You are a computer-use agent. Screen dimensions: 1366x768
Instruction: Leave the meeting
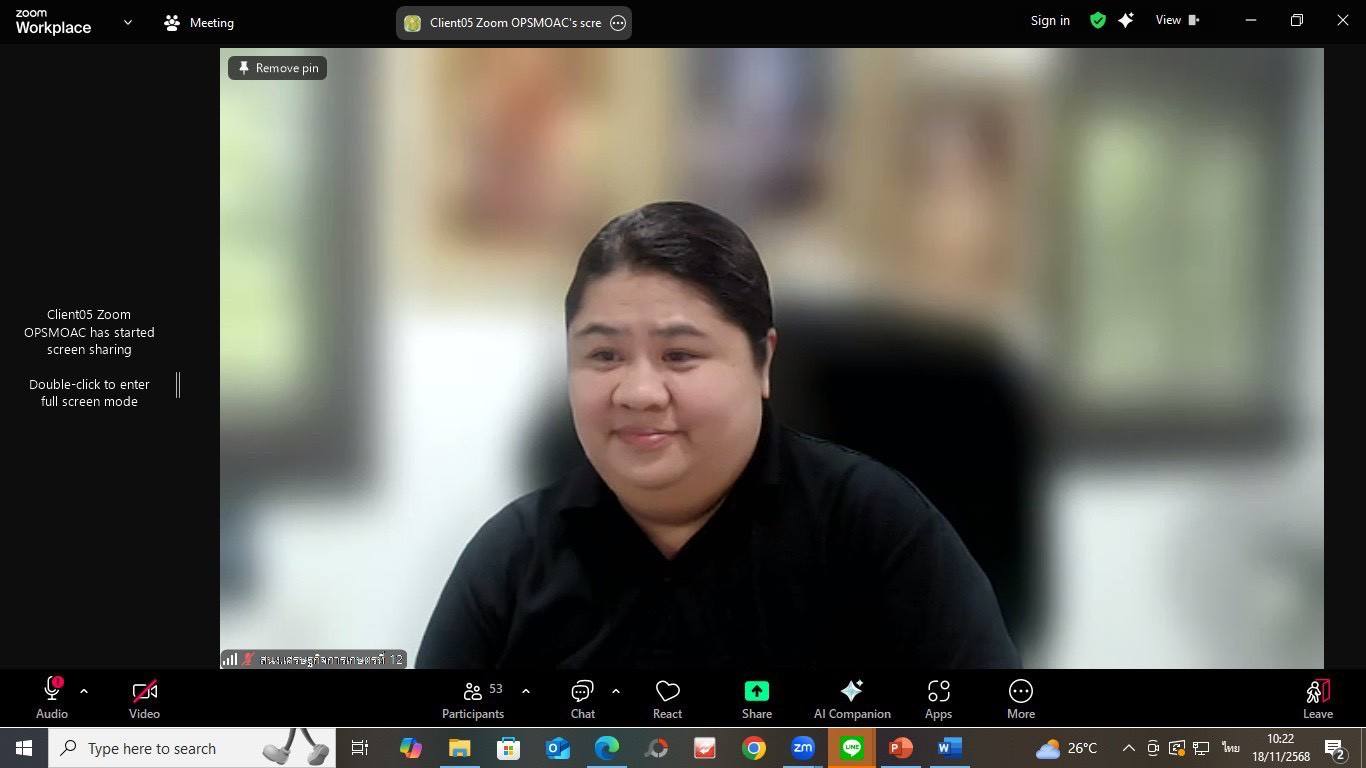tap(1317, 699)
